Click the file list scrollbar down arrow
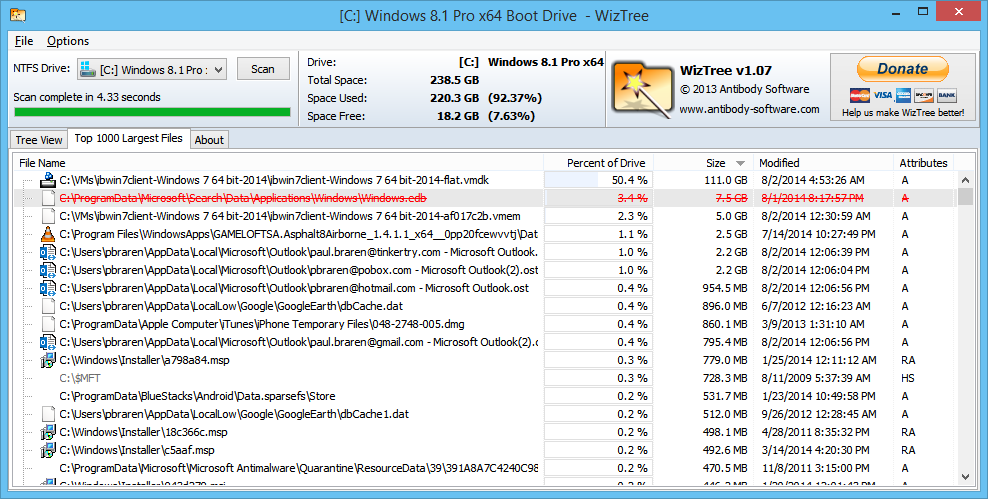 (965, 477)
